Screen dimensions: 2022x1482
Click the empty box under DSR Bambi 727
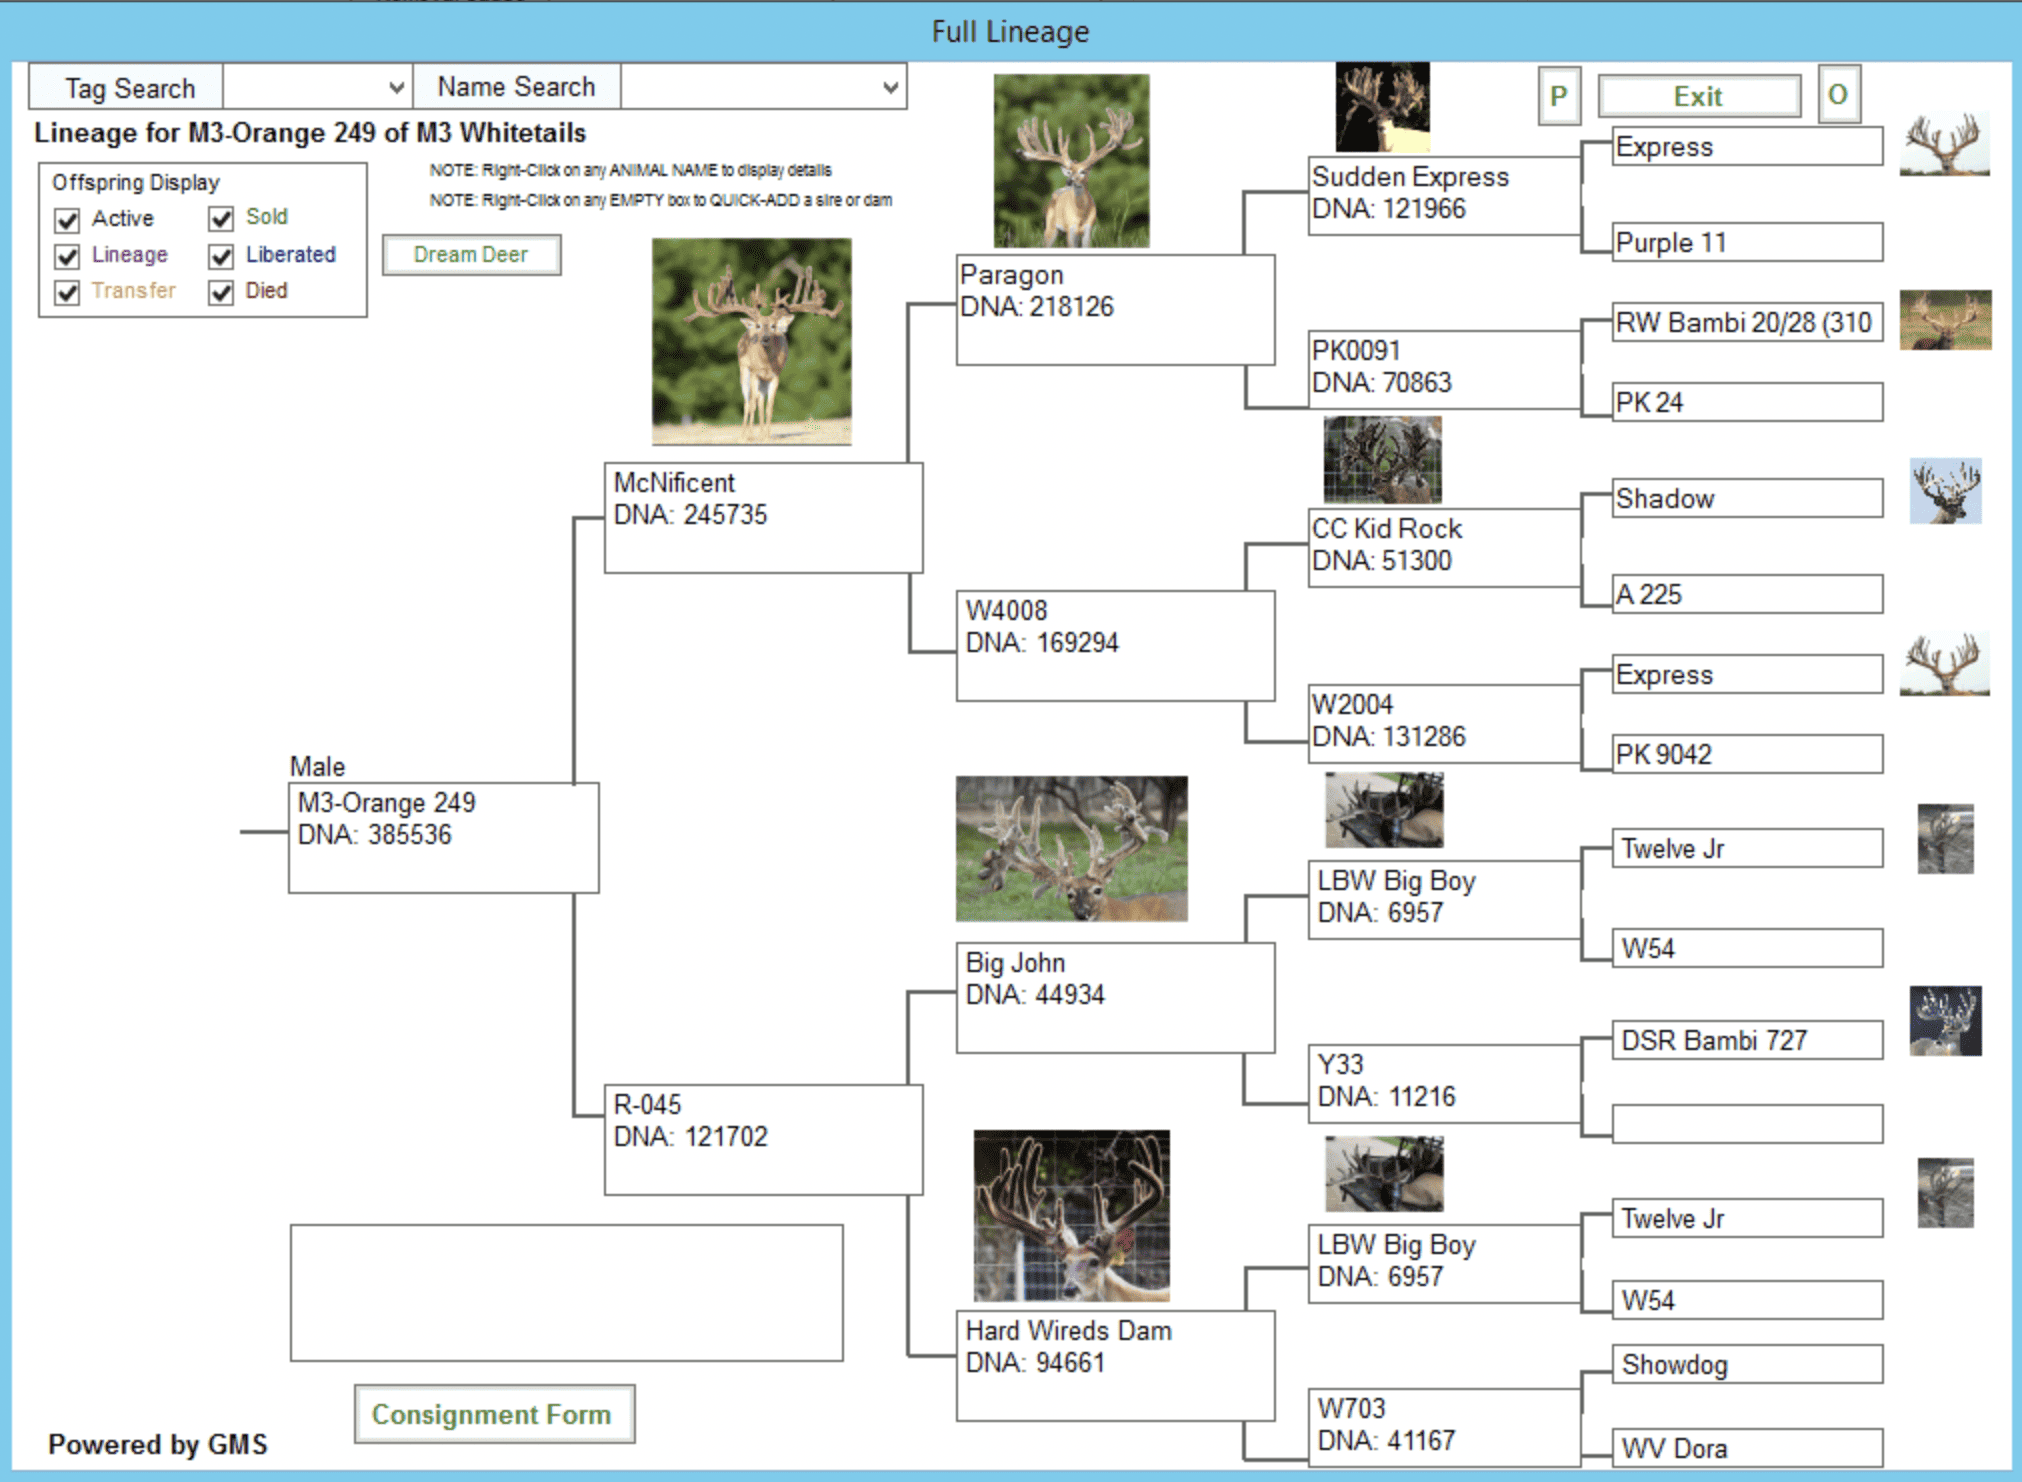click(1746, 1123)
